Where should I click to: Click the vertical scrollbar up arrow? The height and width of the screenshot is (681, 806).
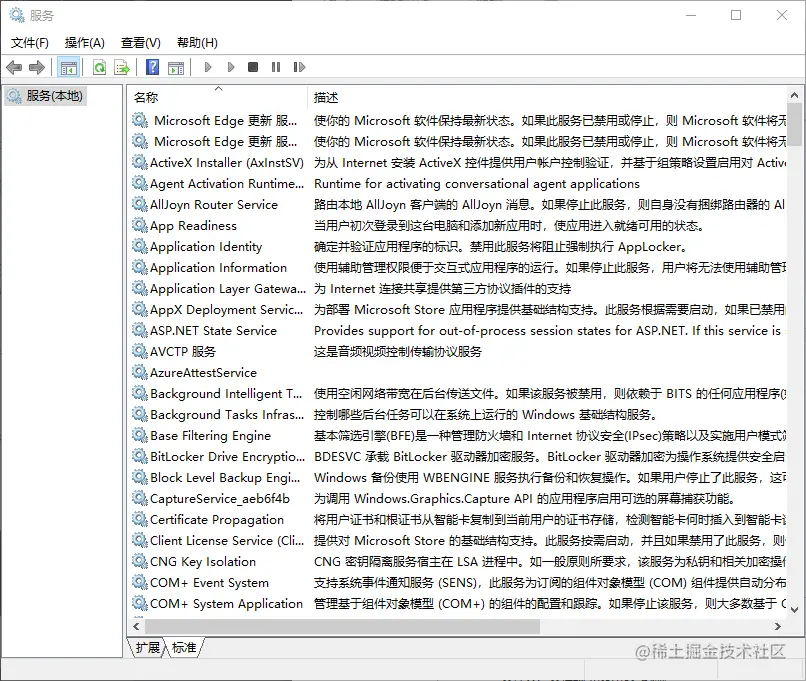click(794, 95)
